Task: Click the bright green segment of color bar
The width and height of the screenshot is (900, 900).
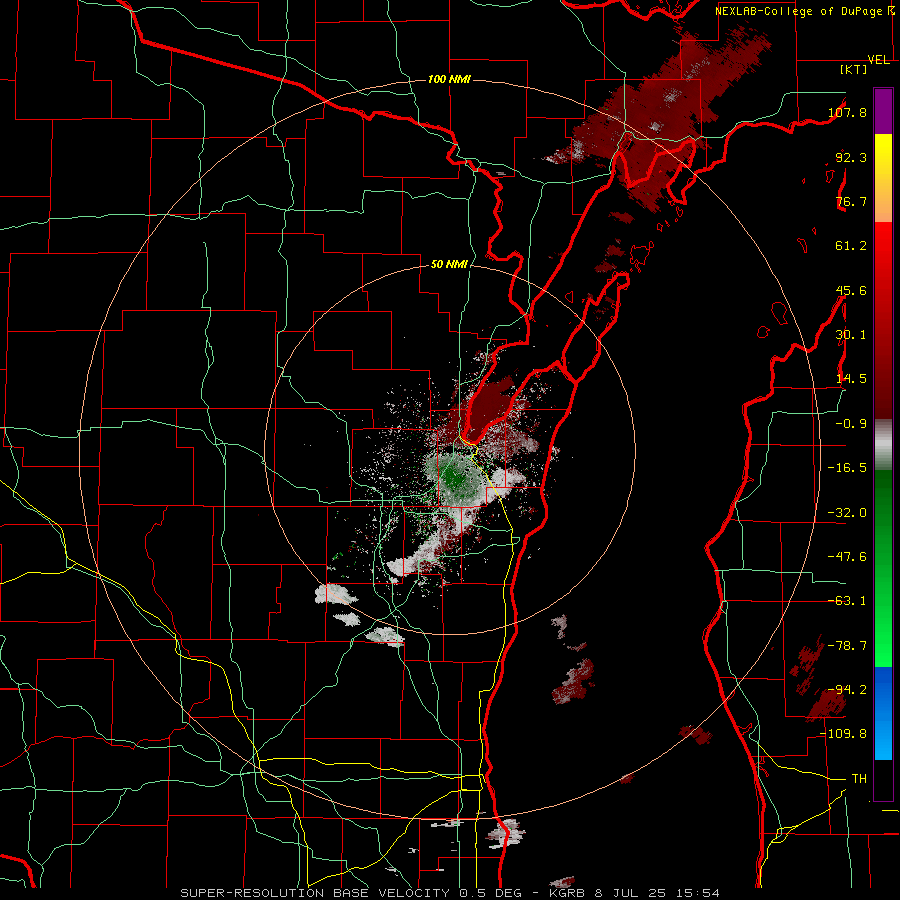Action: 883,568
